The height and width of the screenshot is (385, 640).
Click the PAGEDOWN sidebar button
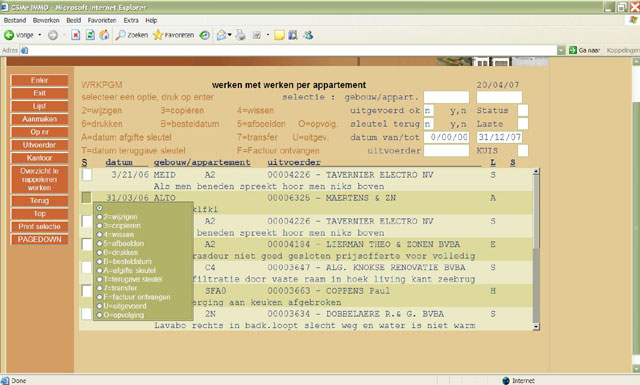point(40,239)
